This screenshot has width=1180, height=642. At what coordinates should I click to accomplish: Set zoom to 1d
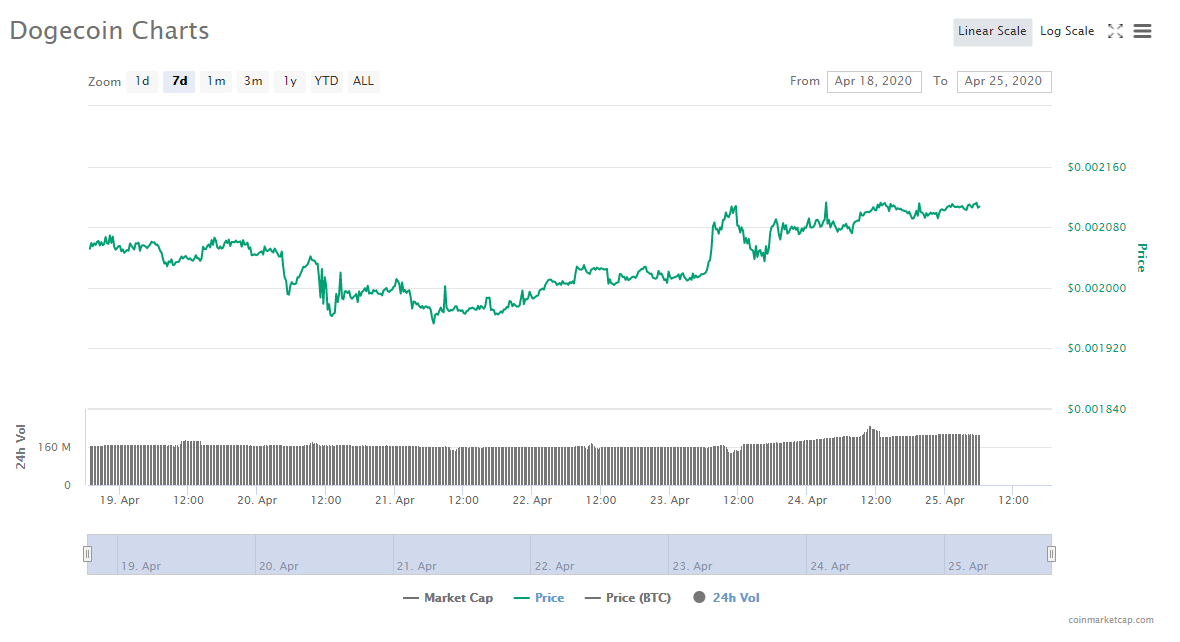tap(142, 81)
